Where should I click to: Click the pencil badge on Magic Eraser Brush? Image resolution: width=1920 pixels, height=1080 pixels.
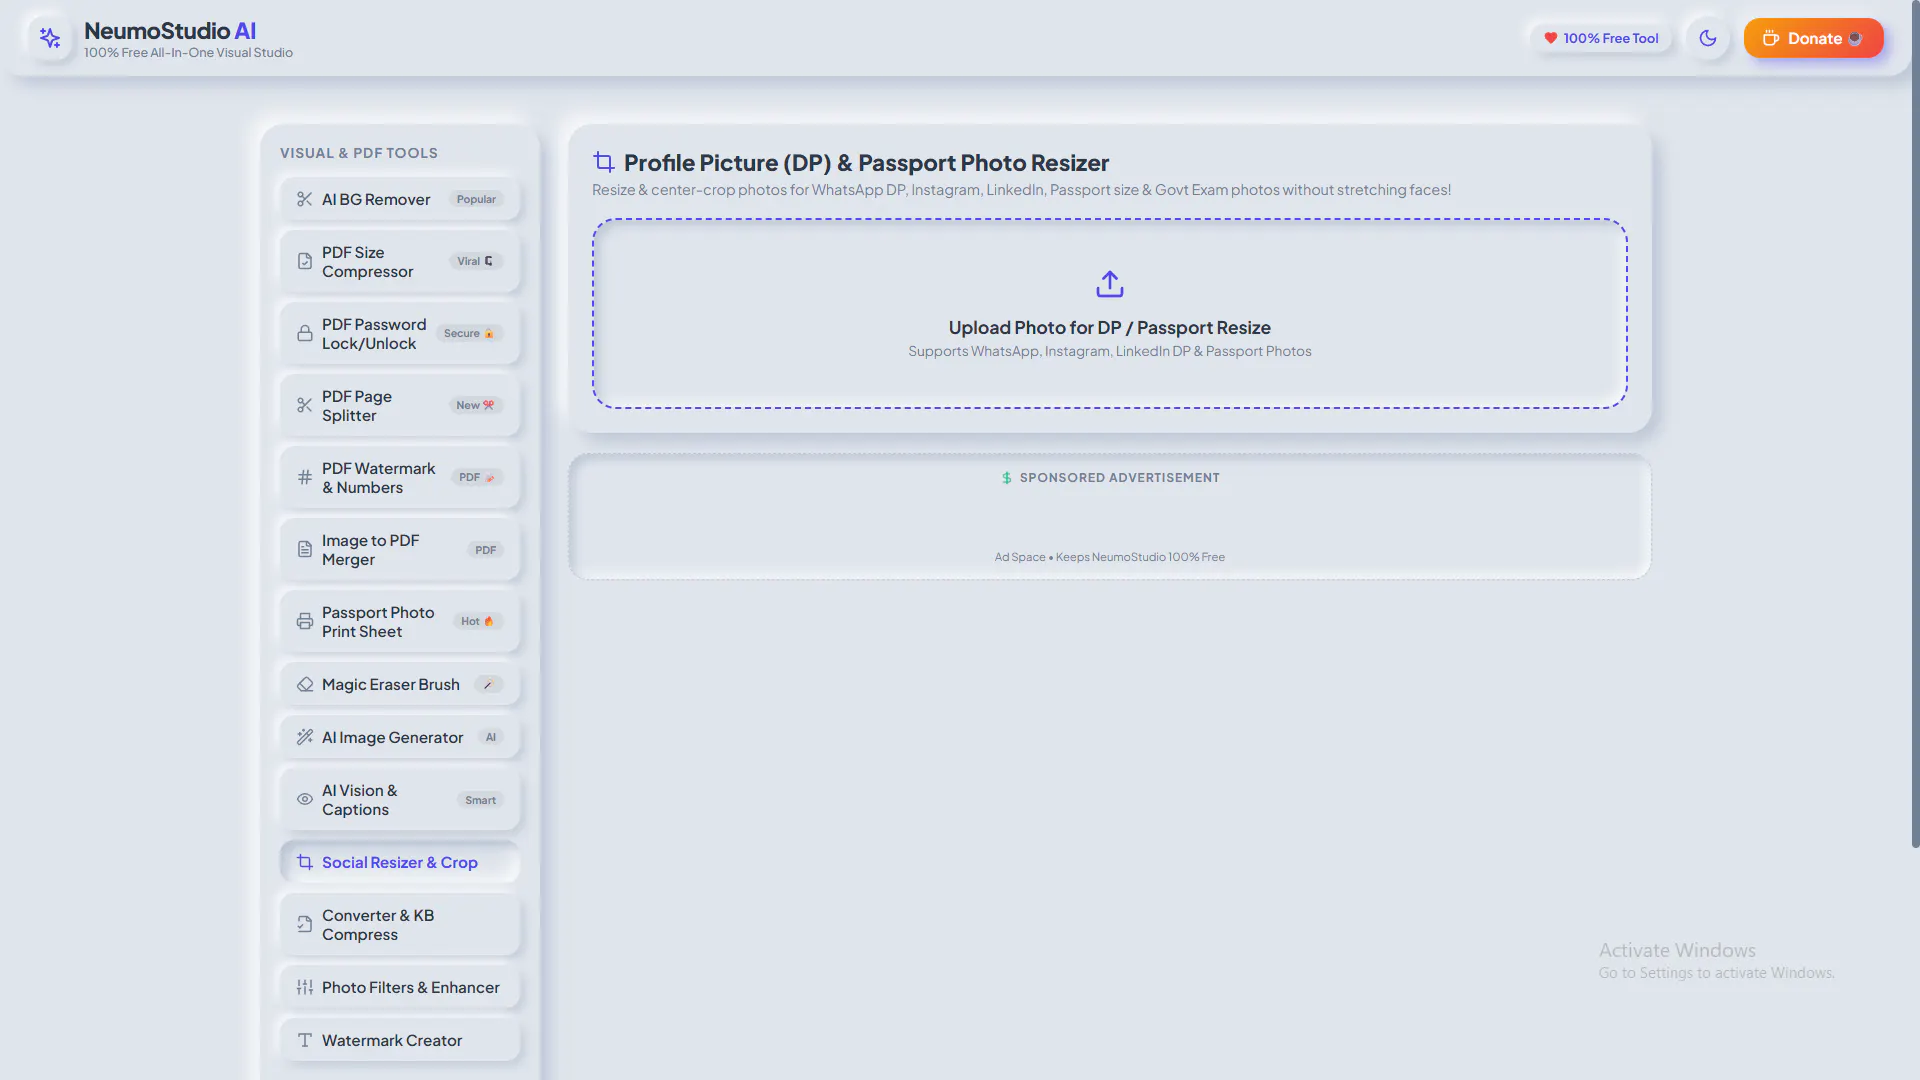488,684
